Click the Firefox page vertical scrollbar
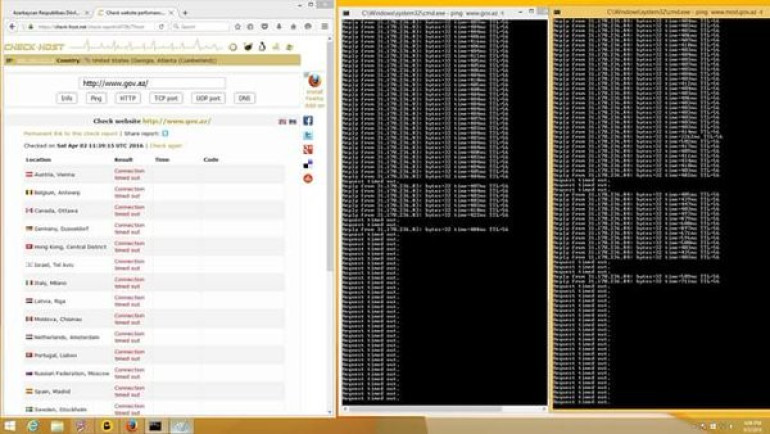770x434 pixels. coord(330,157)
